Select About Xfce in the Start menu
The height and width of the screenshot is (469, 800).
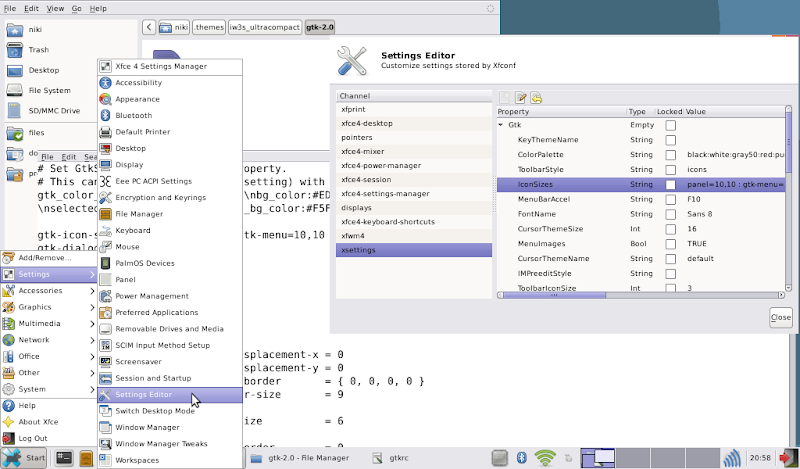coord(48,422)
